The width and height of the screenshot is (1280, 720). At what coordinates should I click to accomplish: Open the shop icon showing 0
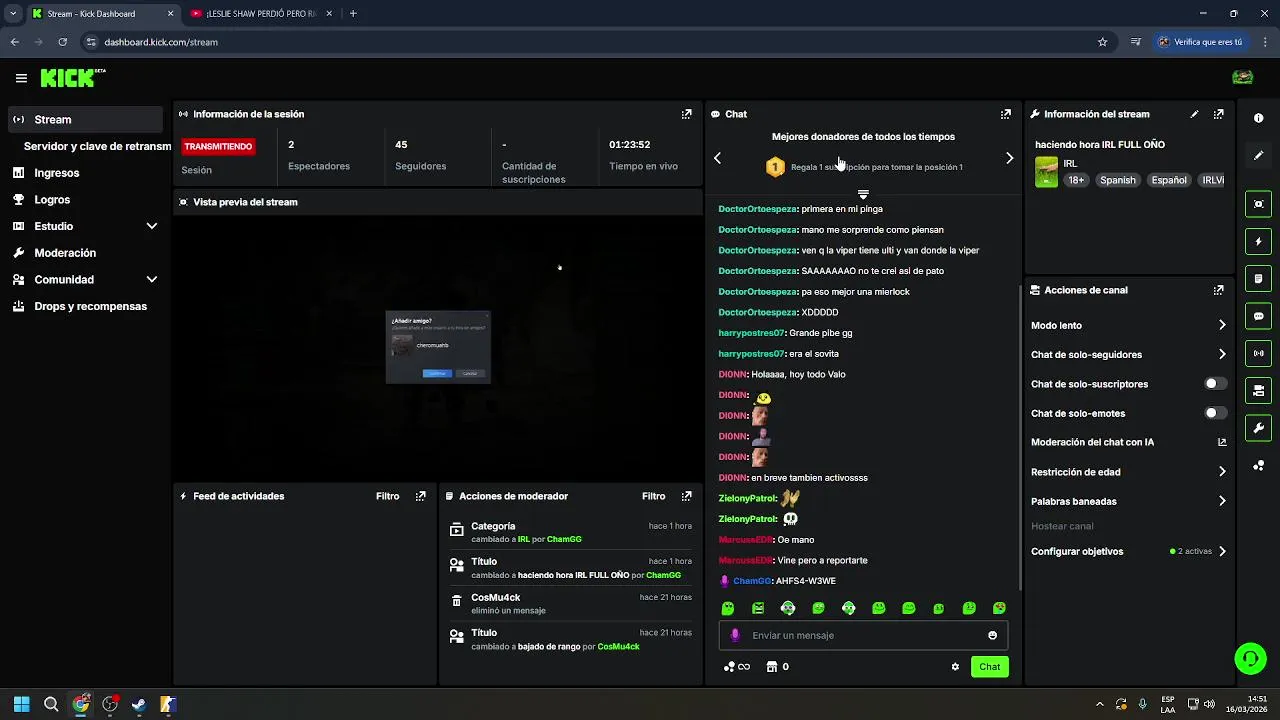777,667
